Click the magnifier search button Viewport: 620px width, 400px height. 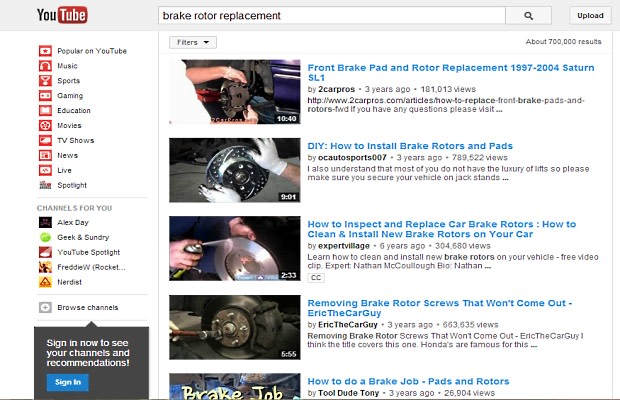click(528, 16)
